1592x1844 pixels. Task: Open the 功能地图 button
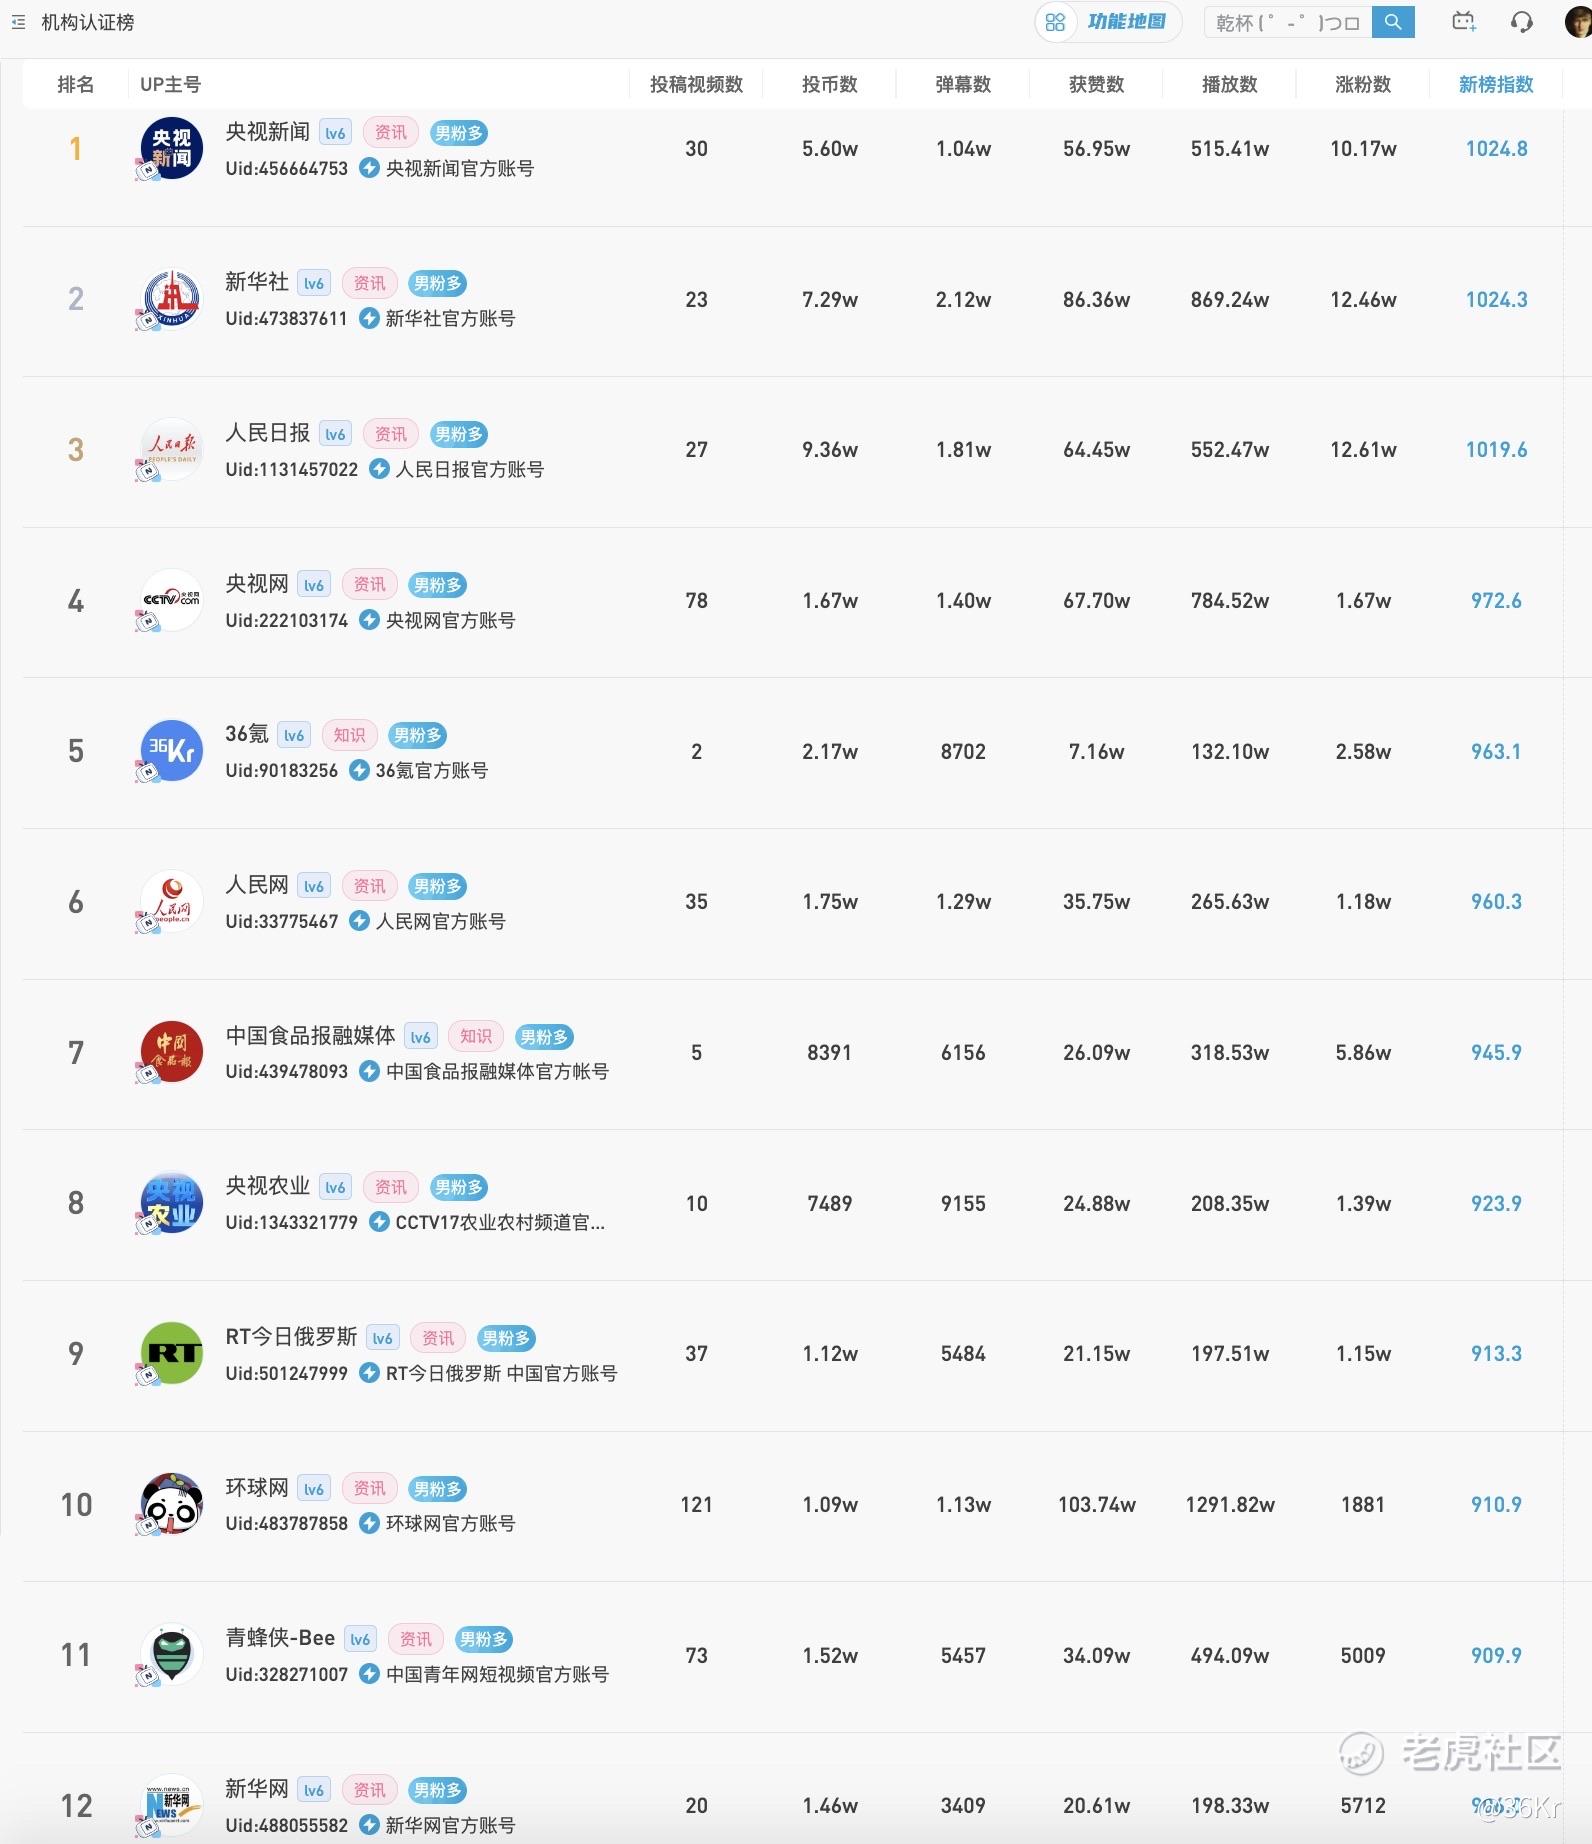point(1108,22)
